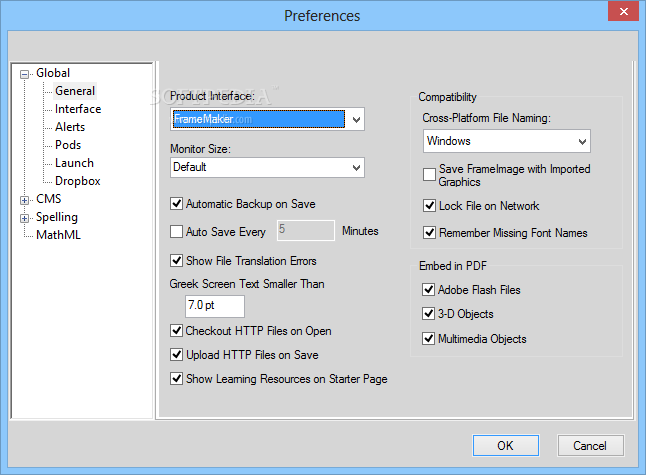Open the Alerts preferences page
646x475 pixels.
pos(70,127)
